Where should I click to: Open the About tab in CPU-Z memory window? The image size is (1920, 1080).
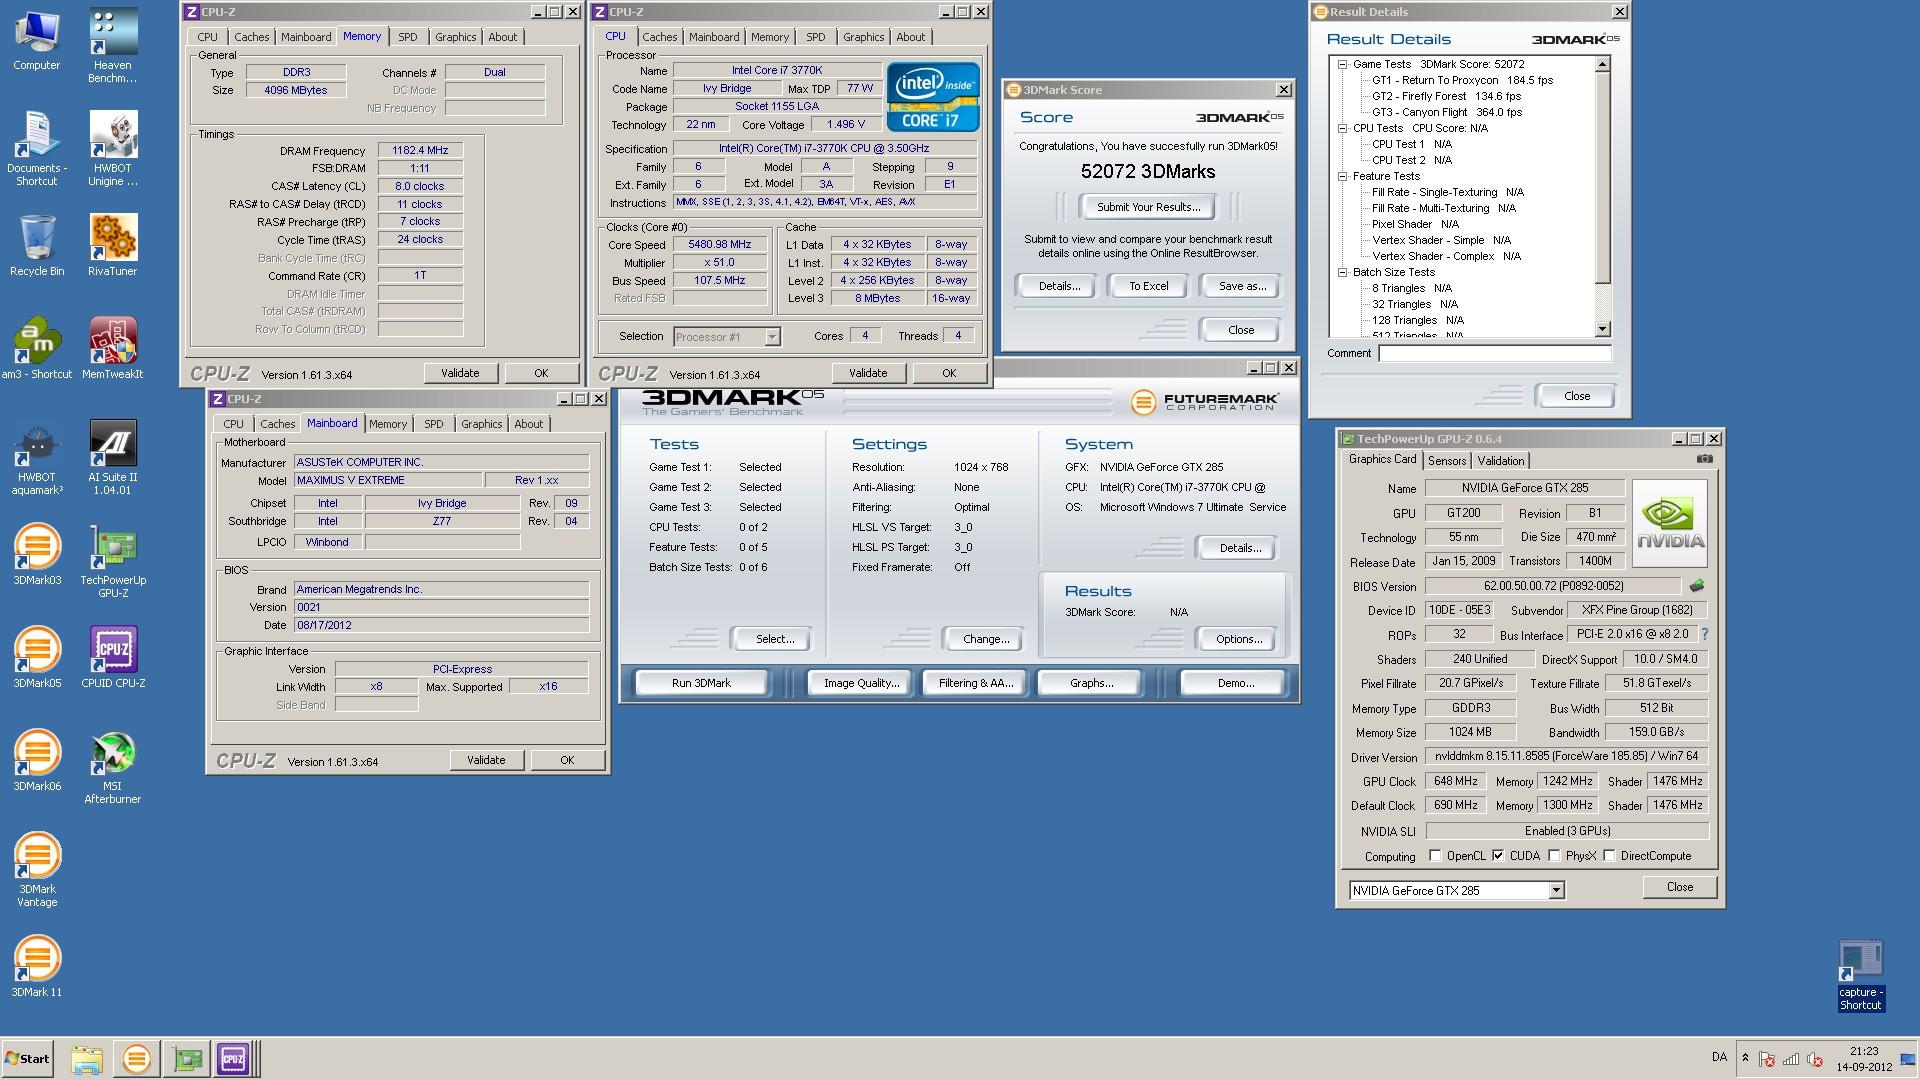502,37
